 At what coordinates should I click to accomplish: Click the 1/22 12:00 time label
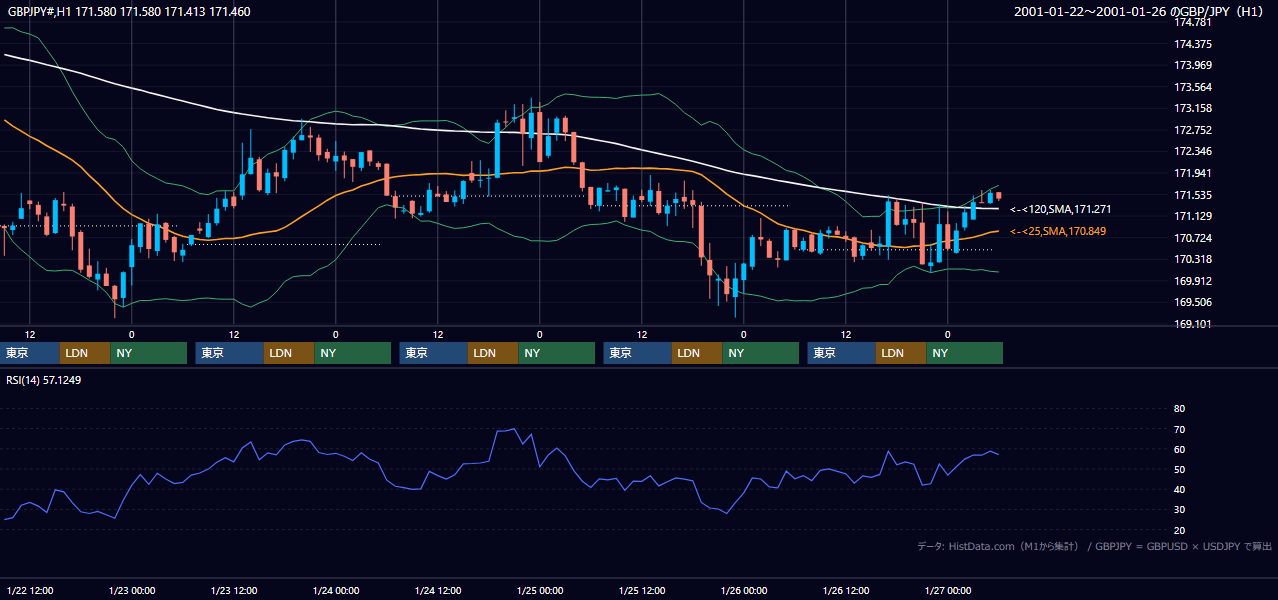[29, 590]
